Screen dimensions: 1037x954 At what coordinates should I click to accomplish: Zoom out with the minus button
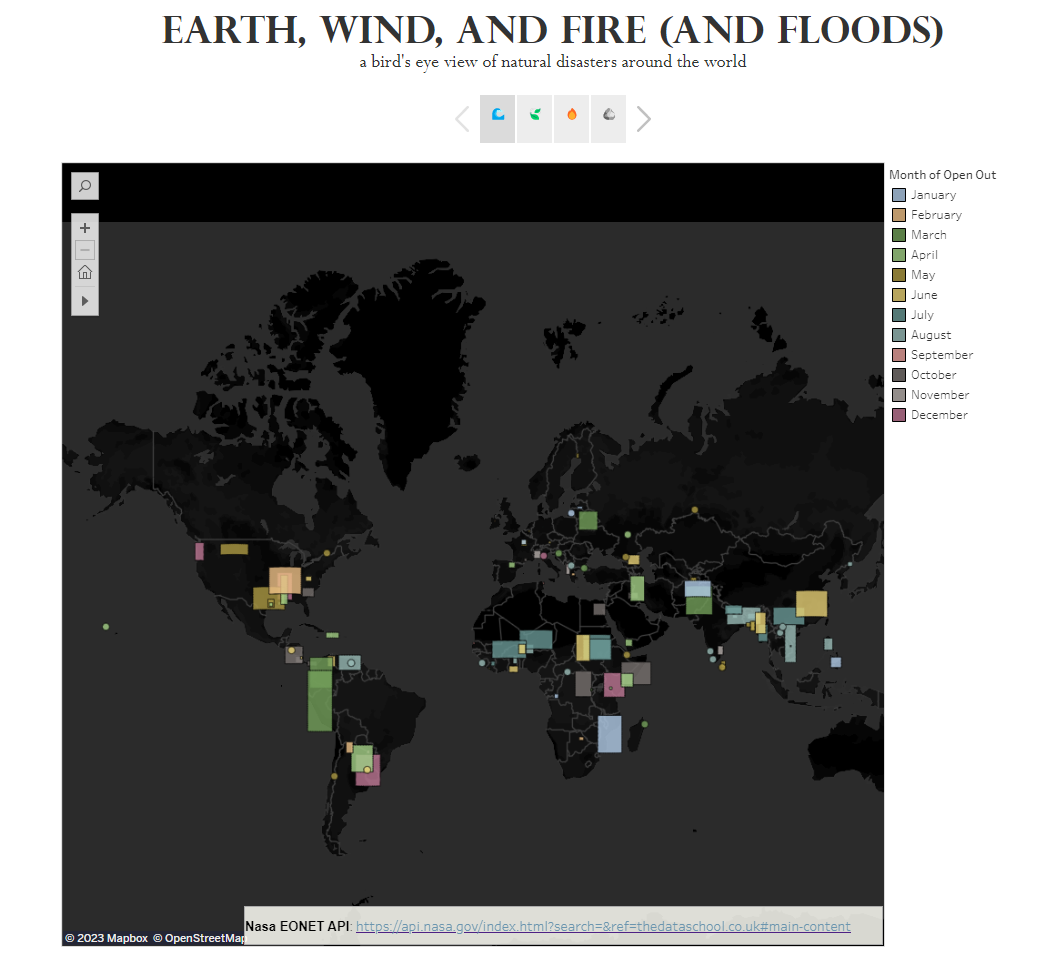pyautogui.click(x=85, y=250)
